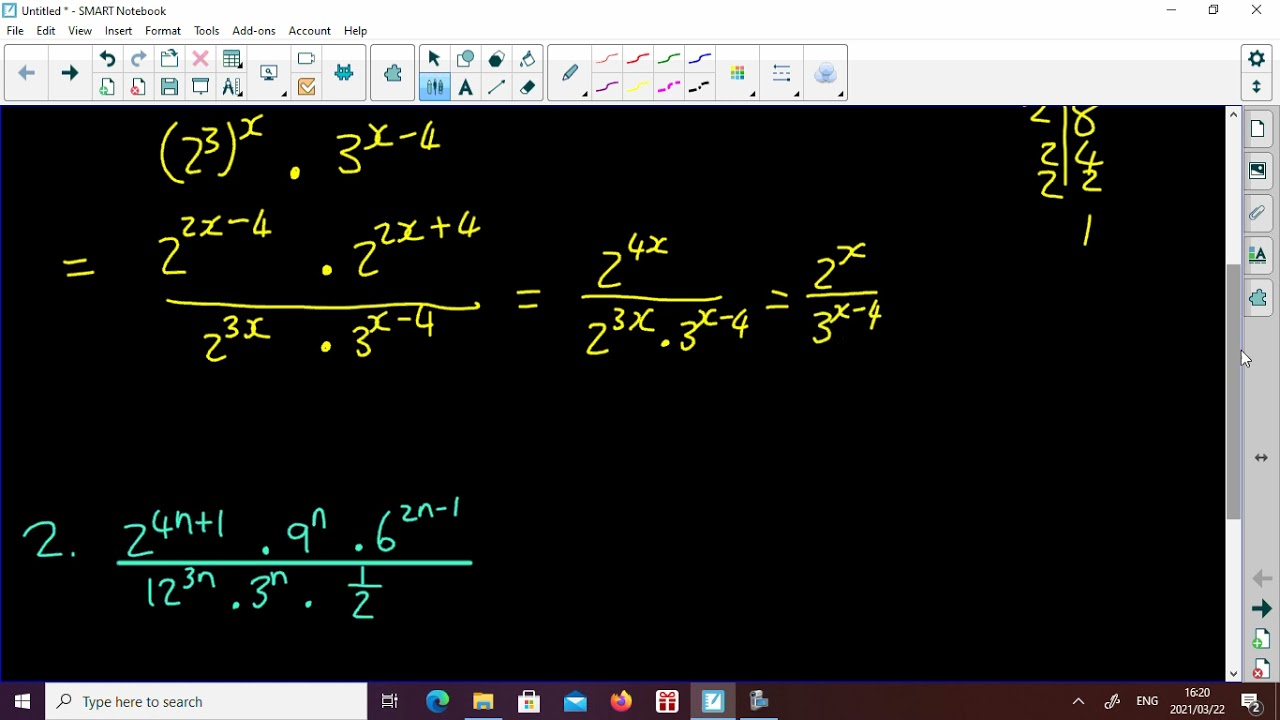Open the line style dropdown
1280x720 pixels.
click(783, 73)
